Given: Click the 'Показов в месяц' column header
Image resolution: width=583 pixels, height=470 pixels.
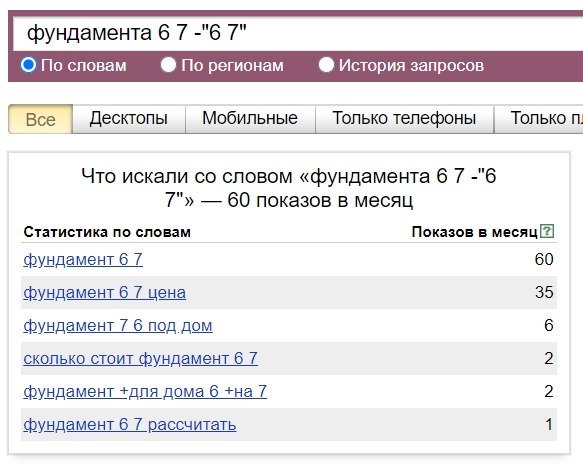Looking at the screenshot, I should pyautogui.click(x=475, y=232).
